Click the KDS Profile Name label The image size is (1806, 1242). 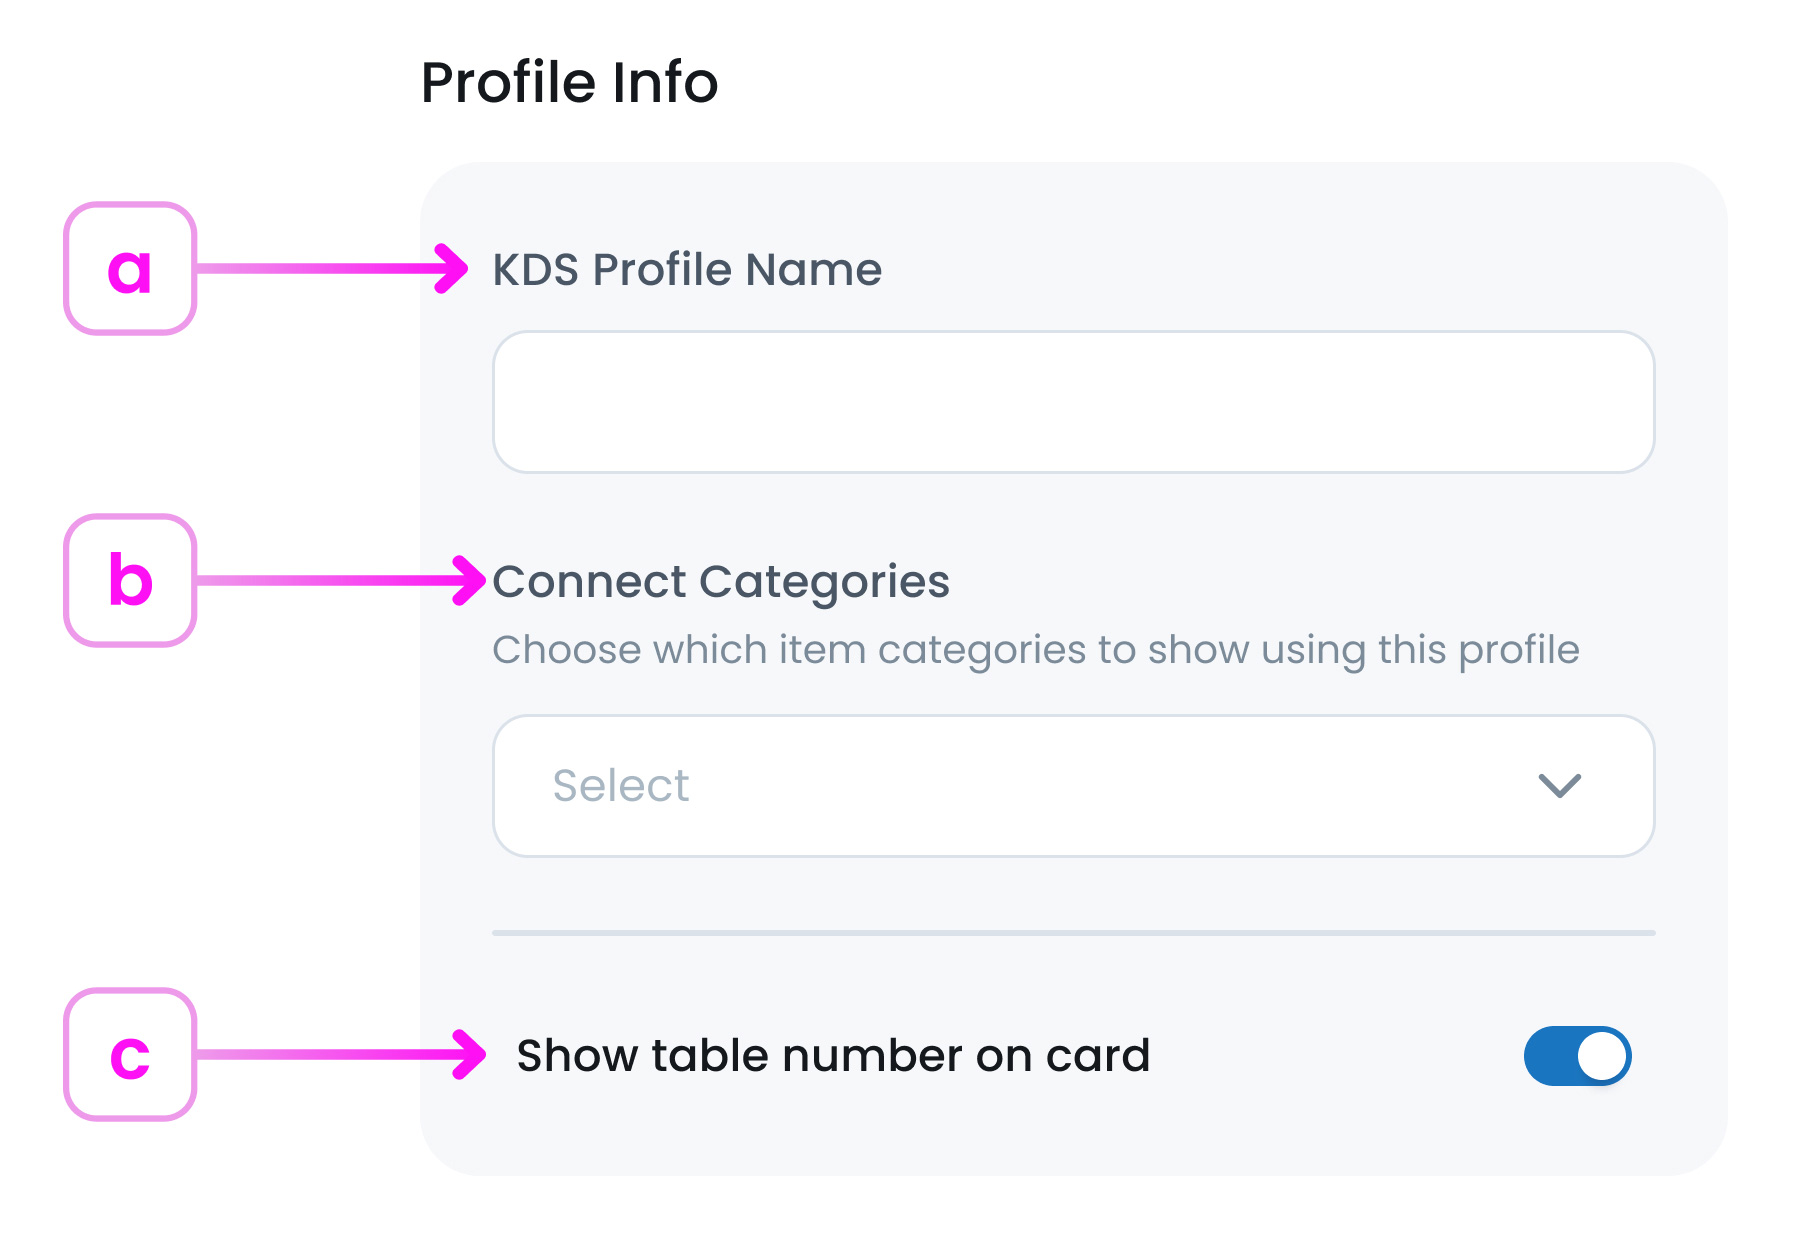[x=687, y=268]
